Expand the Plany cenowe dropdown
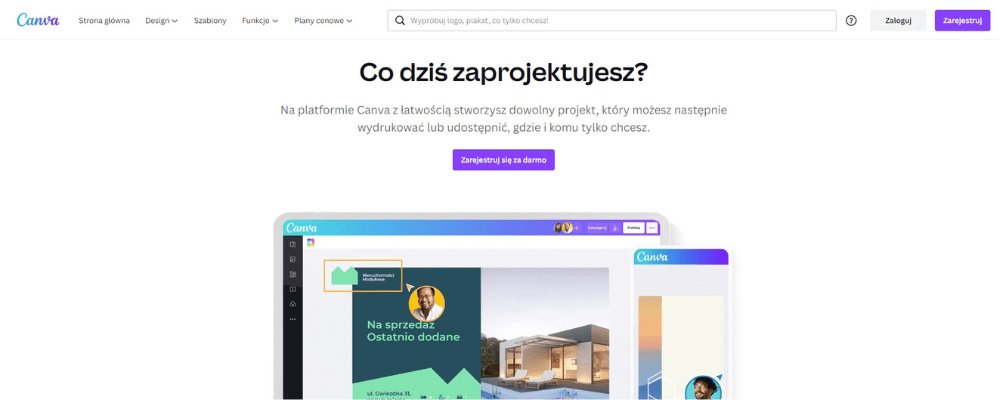Screen dimensions: 1000x400 [x=323, y=20]
